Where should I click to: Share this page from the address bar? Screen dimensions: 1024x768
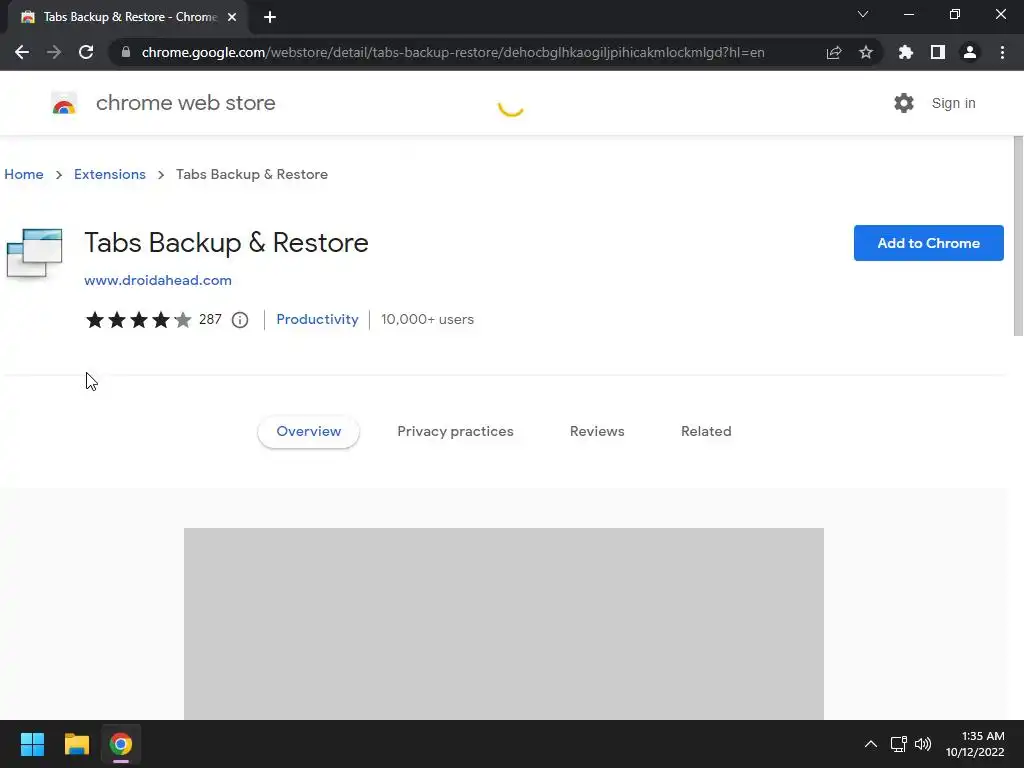click(x=834, y=52)
